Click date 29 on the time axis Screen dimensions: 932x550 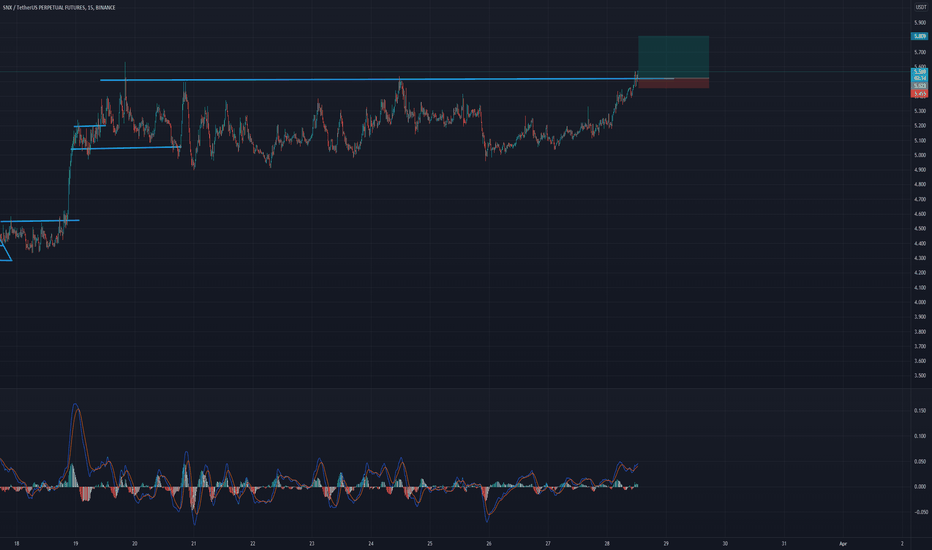pyautogui.click(x=666, y=543)
